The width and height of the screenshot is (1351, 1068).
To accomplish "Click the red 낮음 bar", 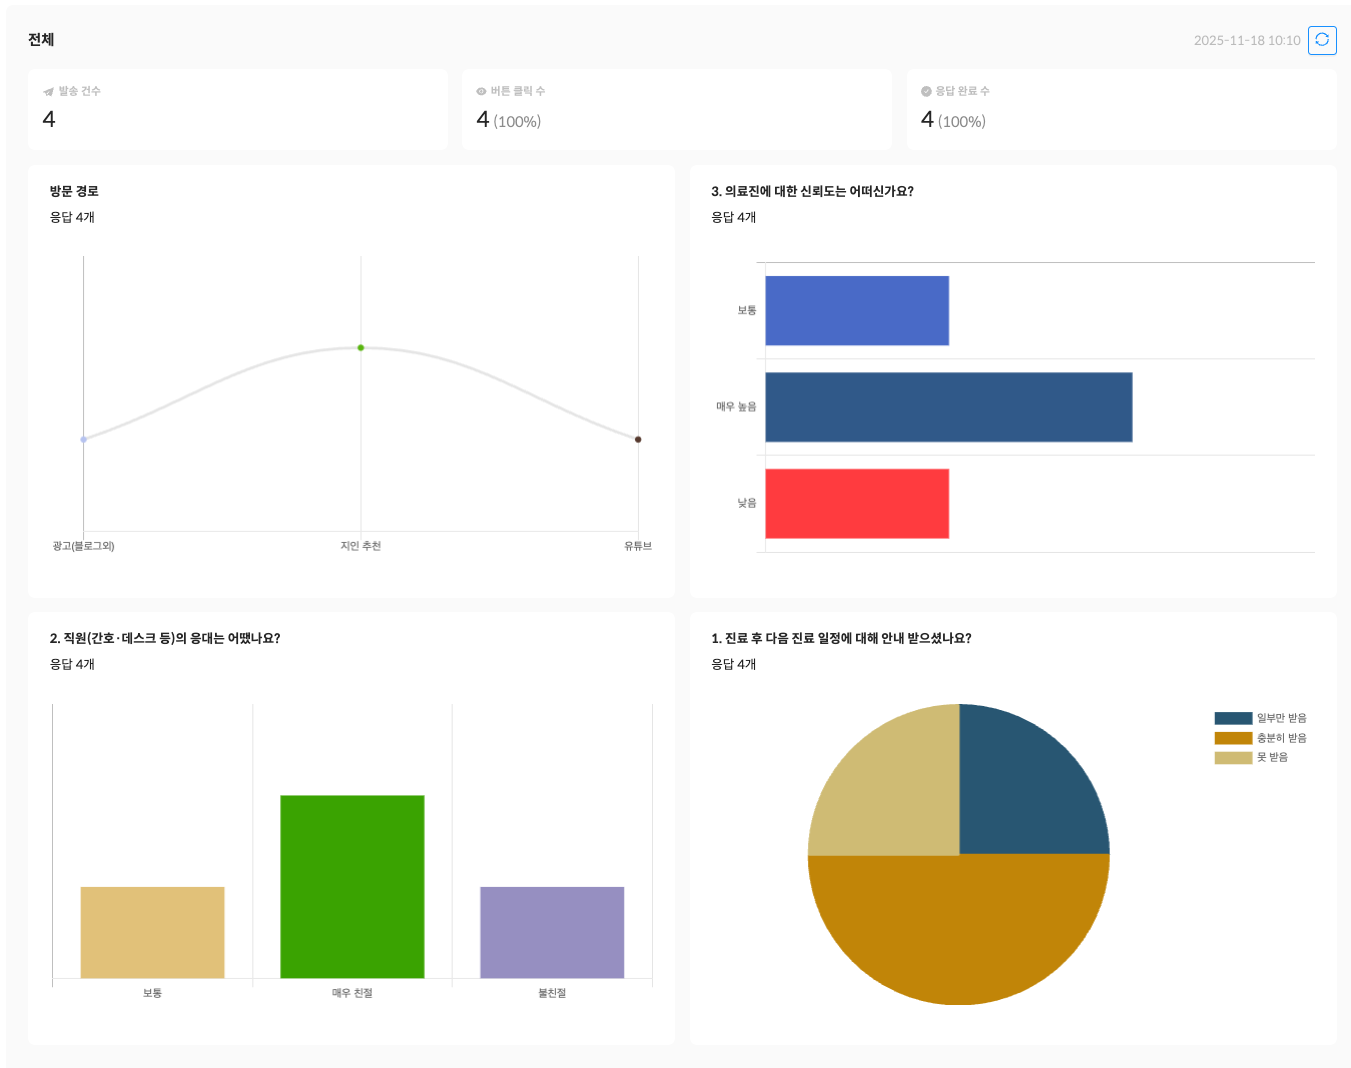I will tap(857, 504).
